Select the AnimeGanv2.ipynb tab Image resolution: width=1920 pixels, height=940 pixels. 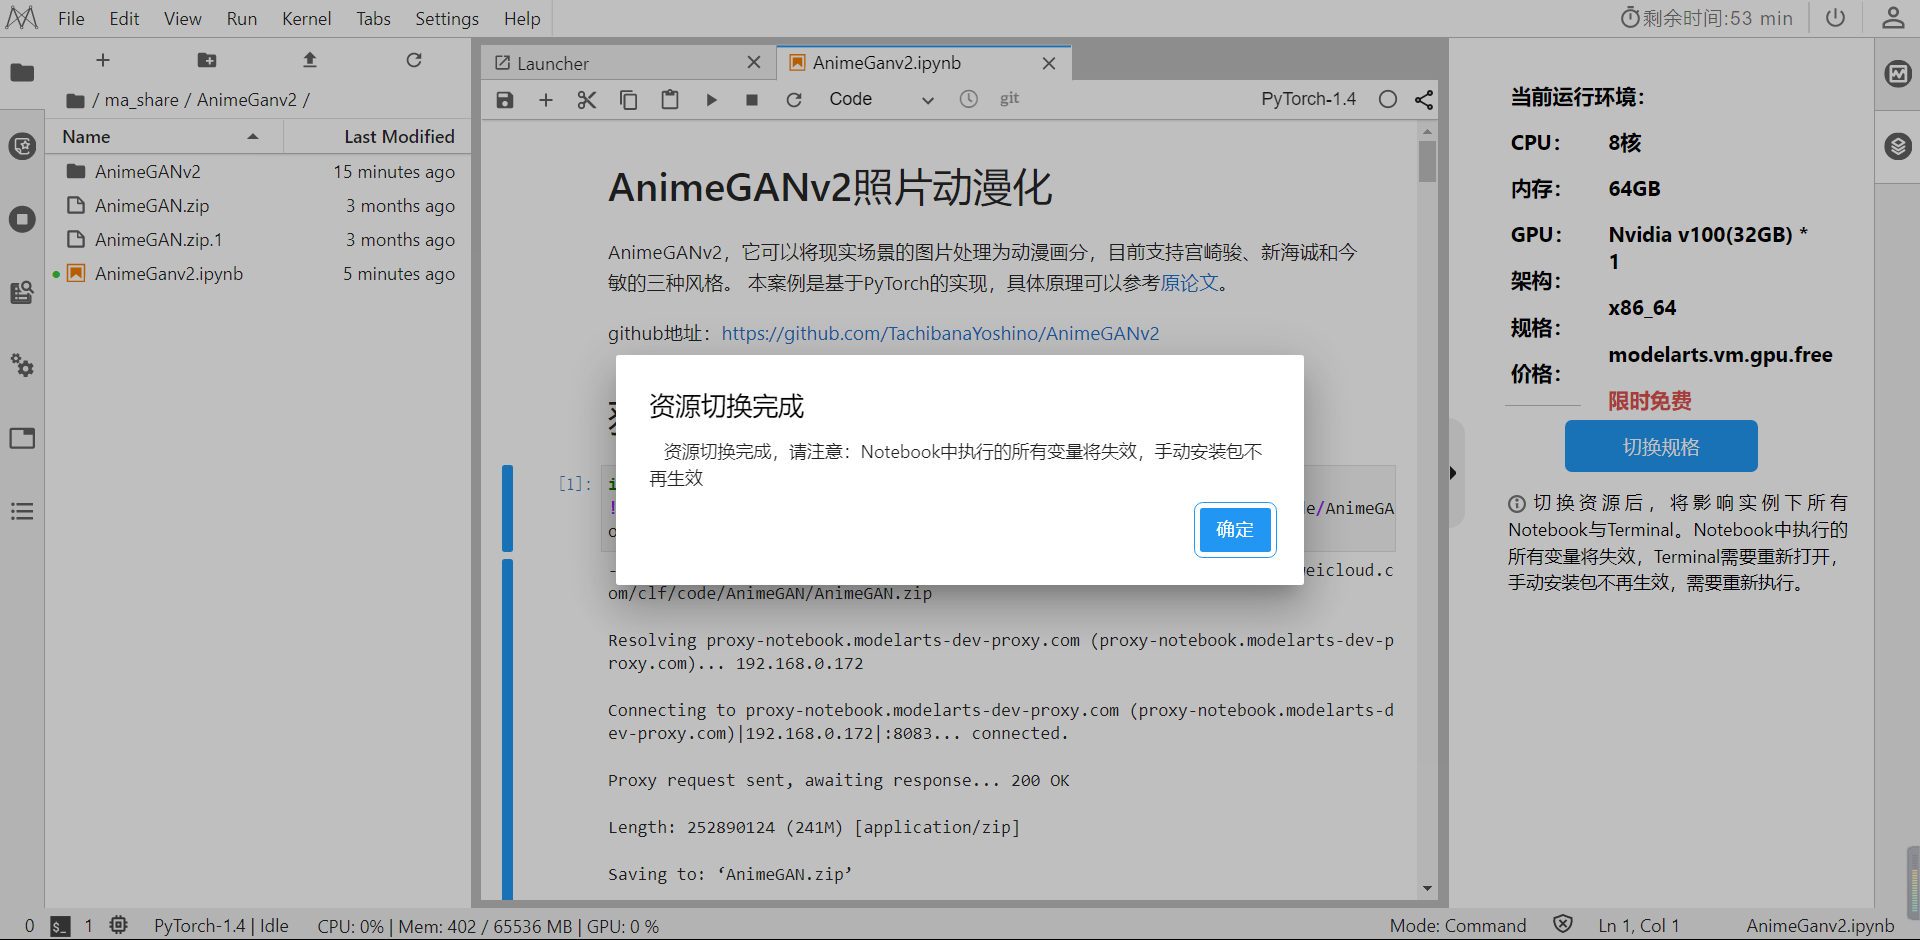point(923,63)
